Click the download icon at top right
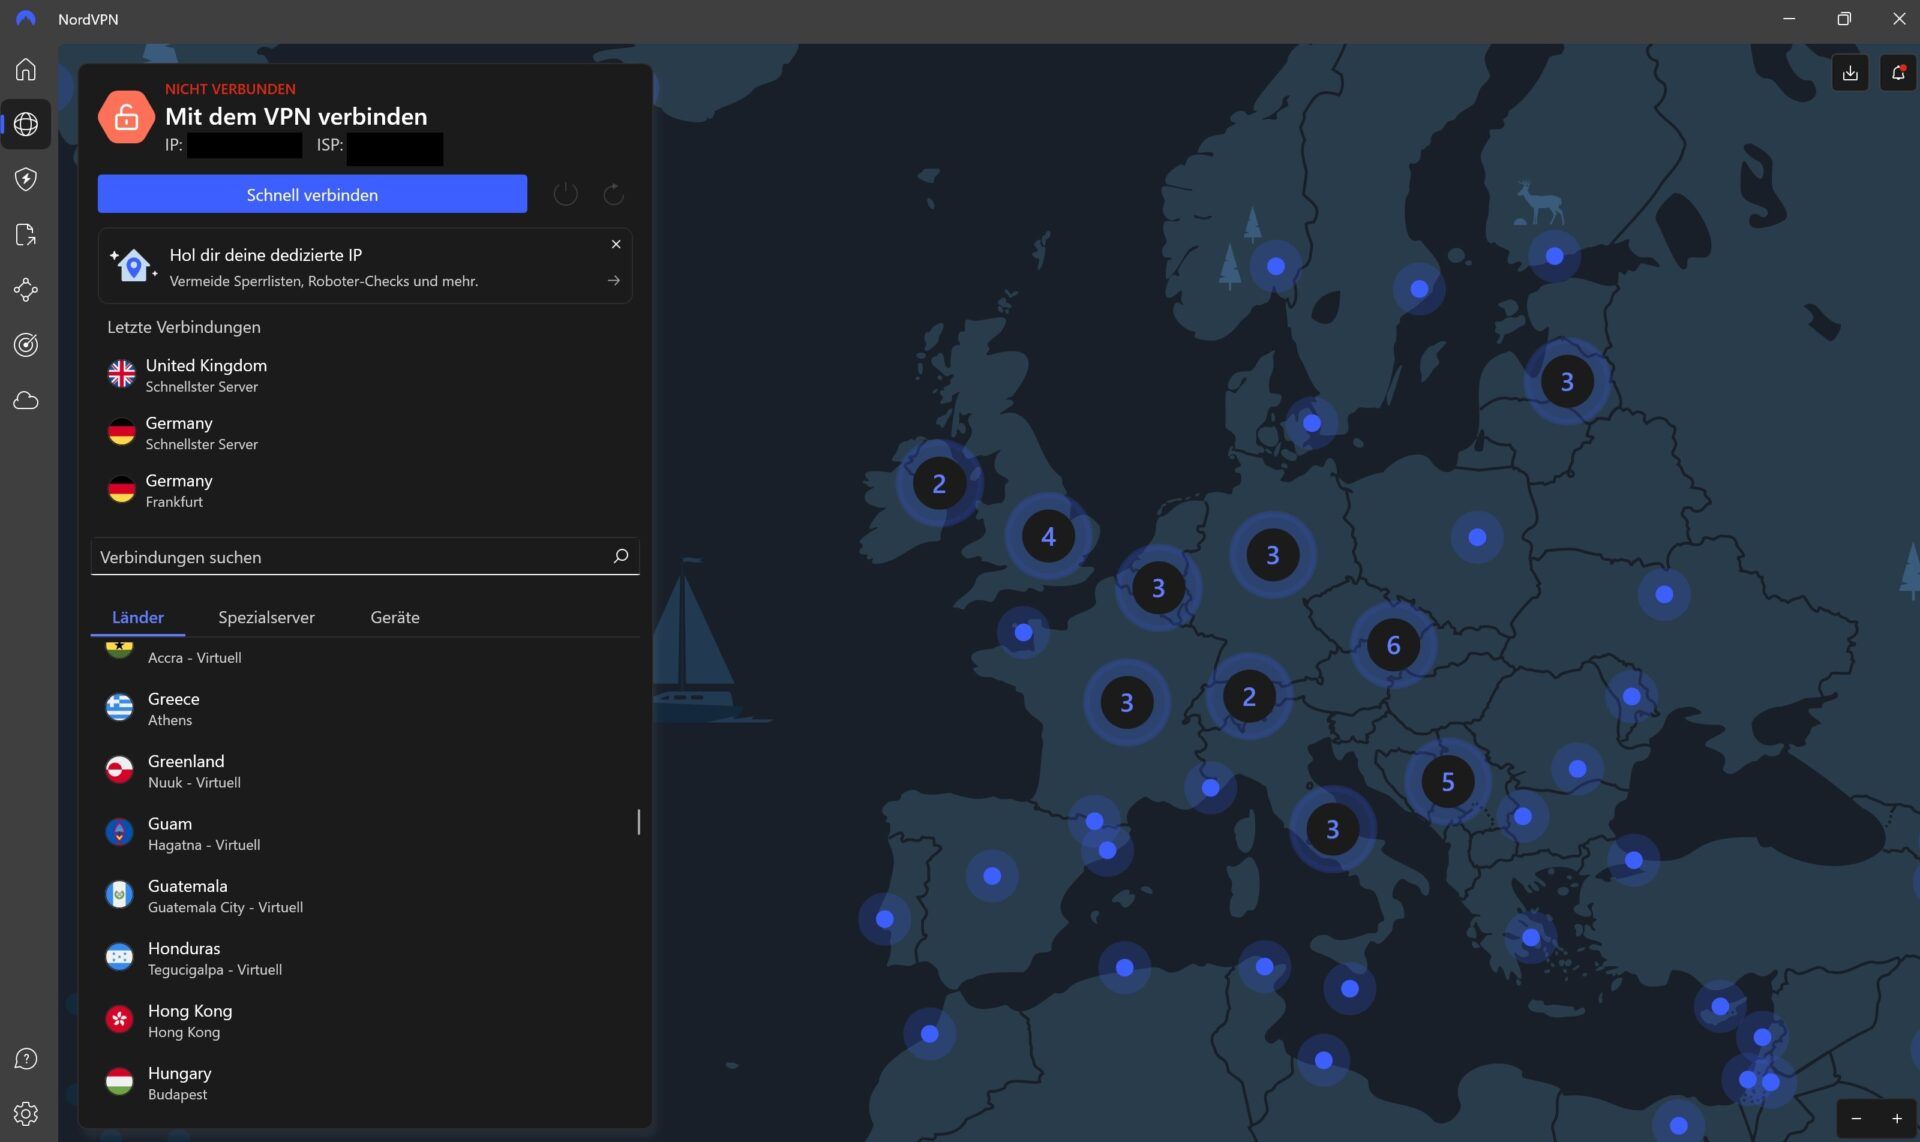This screenshot has width=1920, height=1142. (x=1850, y=73)
